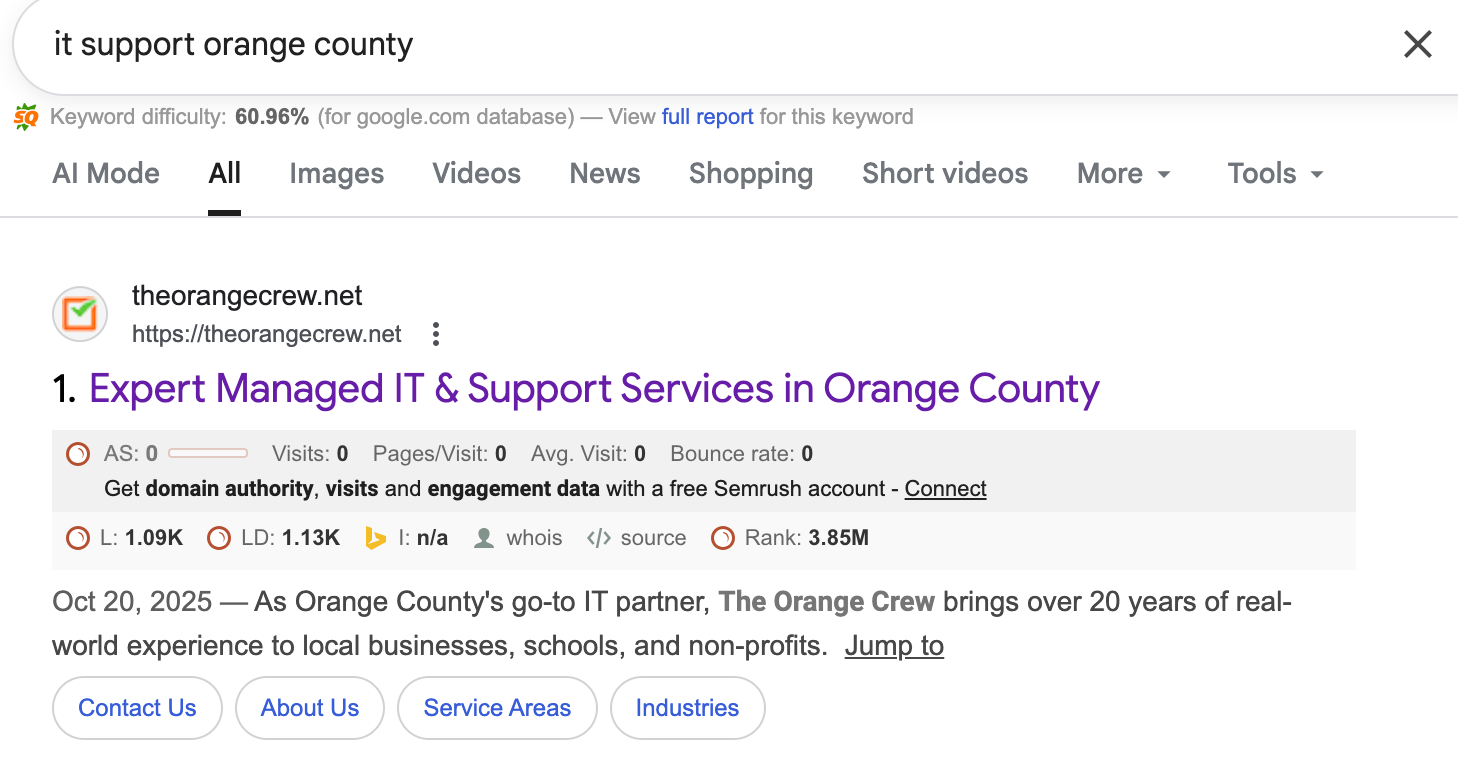The image size is (1458, 772).
Task: View the page source via the source icon
Action: [636, 537]
